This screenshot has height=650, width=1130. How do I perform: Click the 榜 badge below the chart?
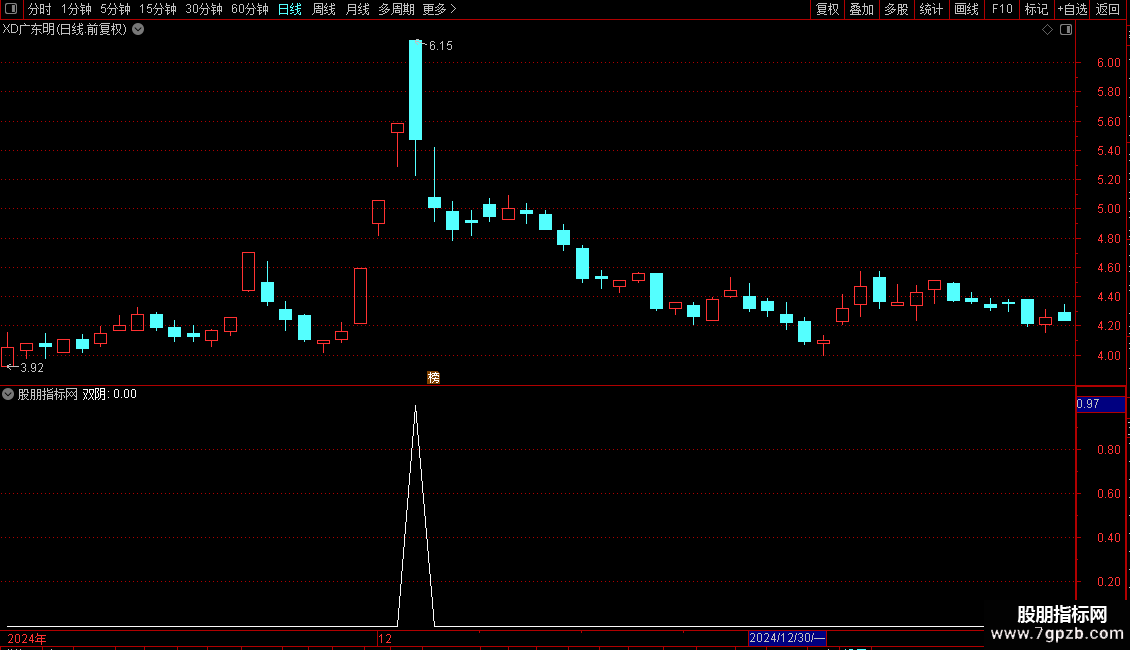433,378
